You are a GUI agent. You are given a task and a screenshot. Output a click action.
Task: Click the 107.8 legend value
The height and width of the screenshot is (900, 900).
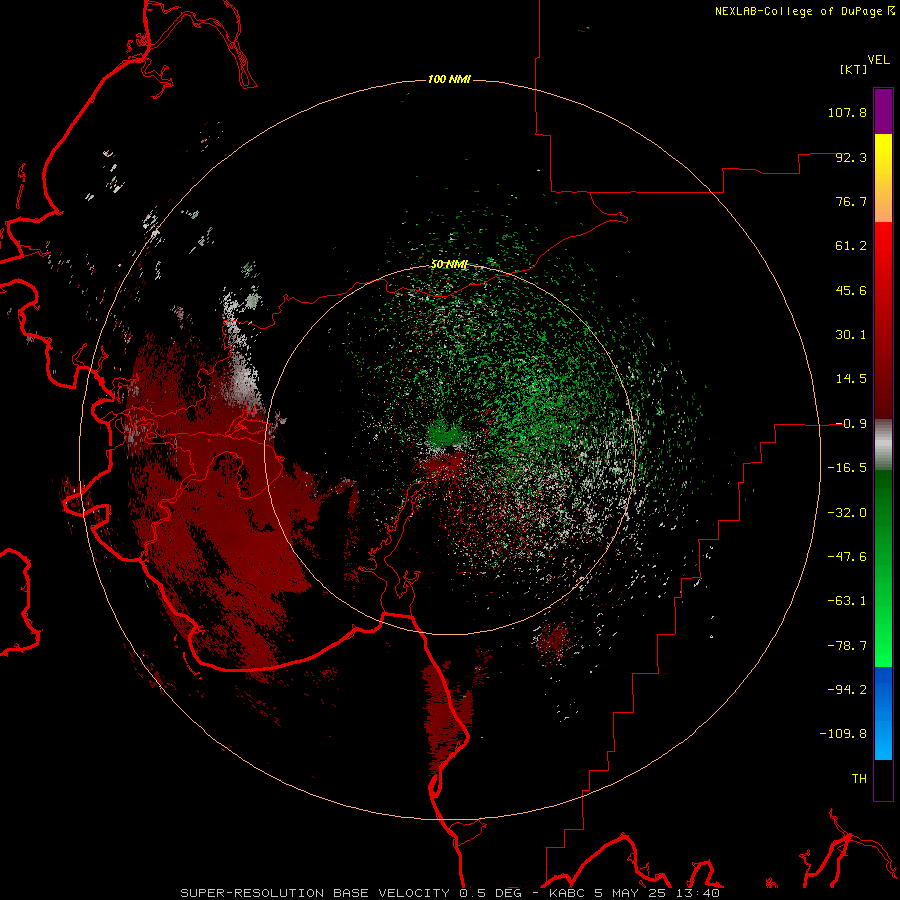coord(847,112)
